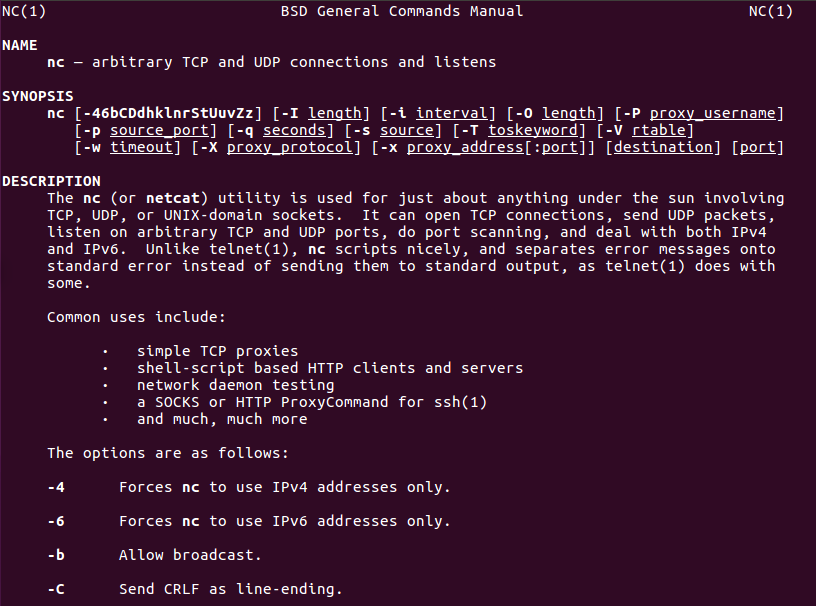Click the "simple TCP proxies" bullet item
Image resolution: width=816 pixels, height=606 pixels.
tap(218, 351)
